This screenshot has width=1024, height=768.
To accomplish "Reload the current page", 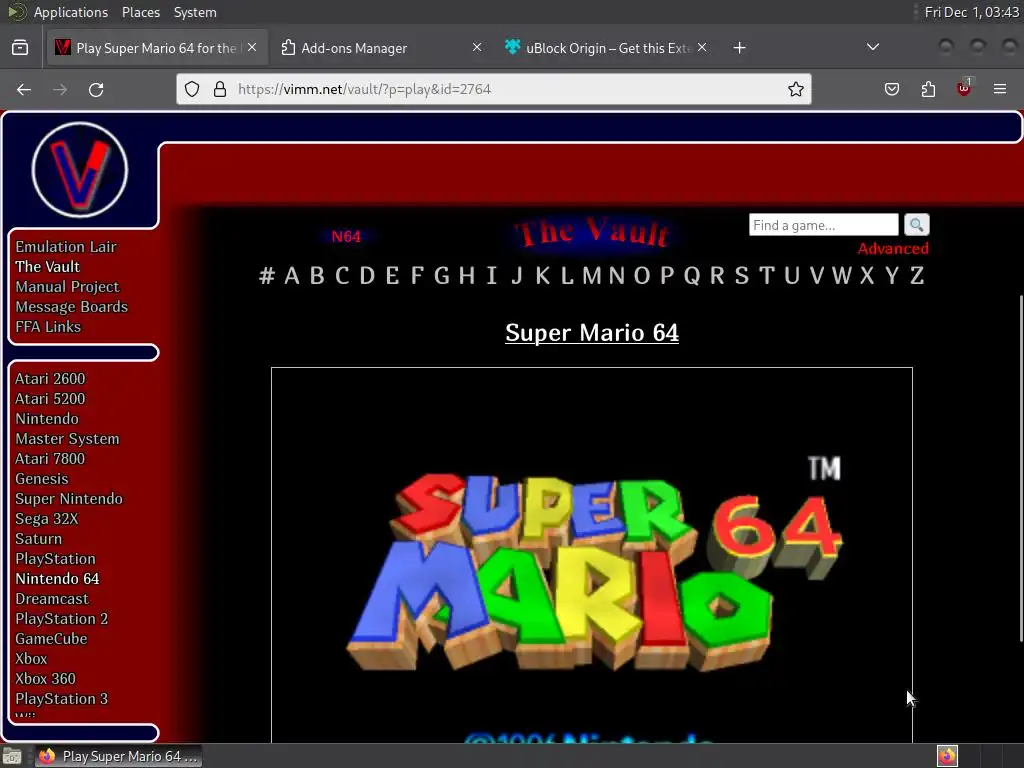I will click(x=96, y=89).
